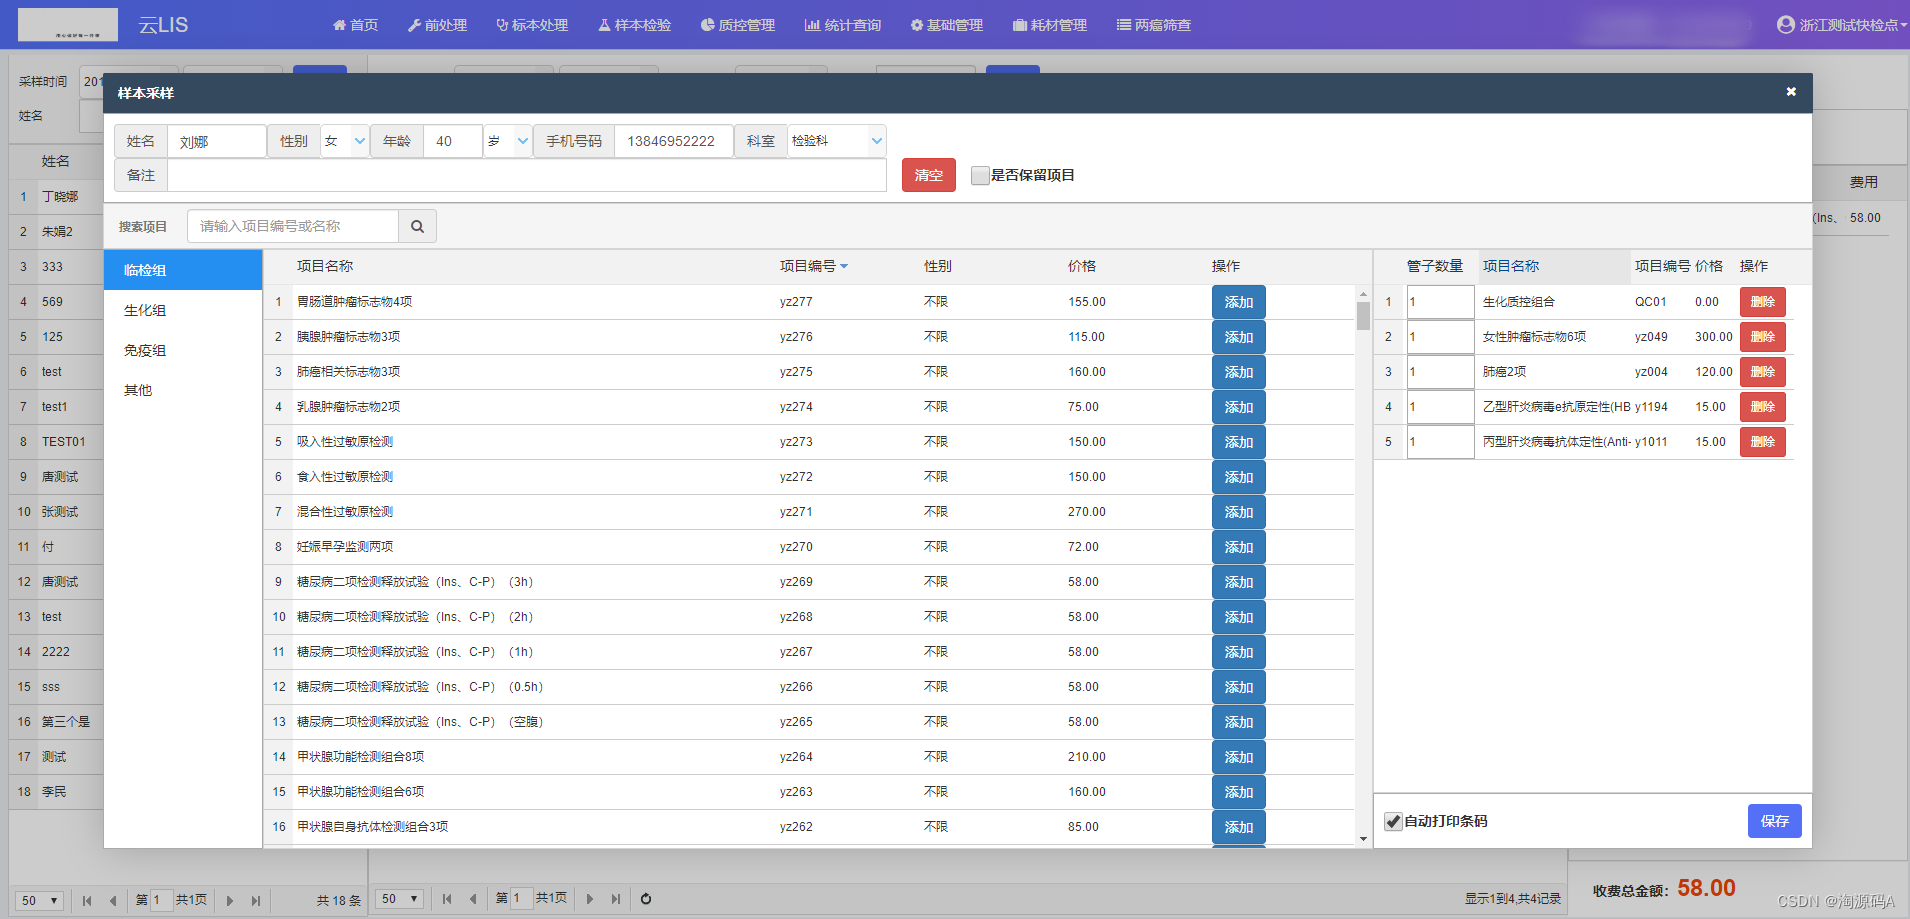The width and height of the screenshot is (1910, 919).
Task: Go to previous page in right pager
Action: click(473, 899)
